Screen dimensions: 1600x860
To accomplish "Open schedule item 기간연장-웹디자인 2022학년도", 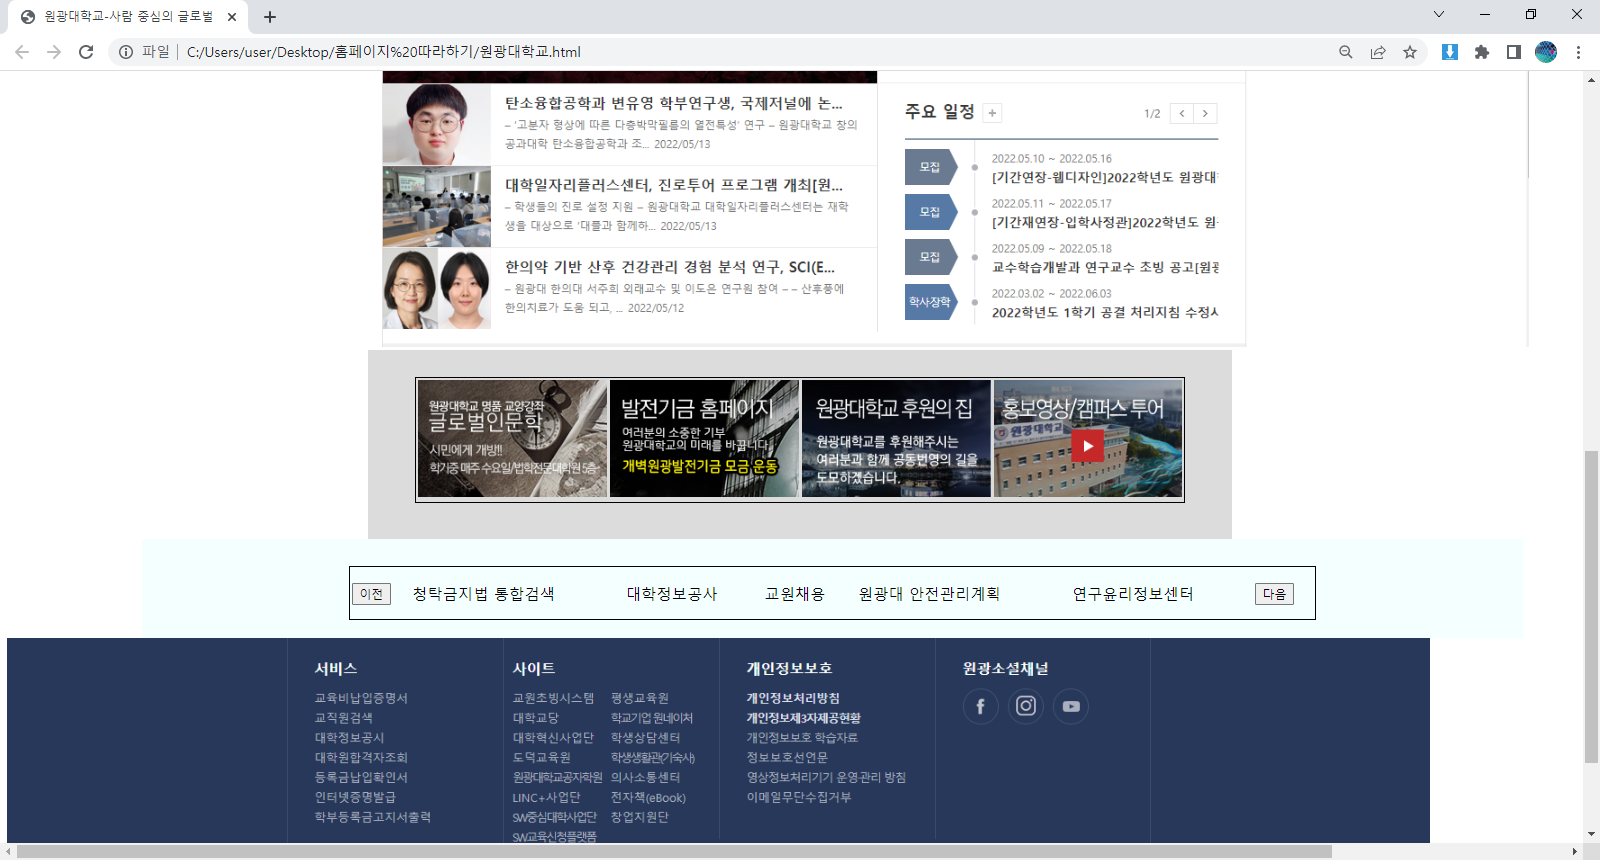I will coord(1104,177).
